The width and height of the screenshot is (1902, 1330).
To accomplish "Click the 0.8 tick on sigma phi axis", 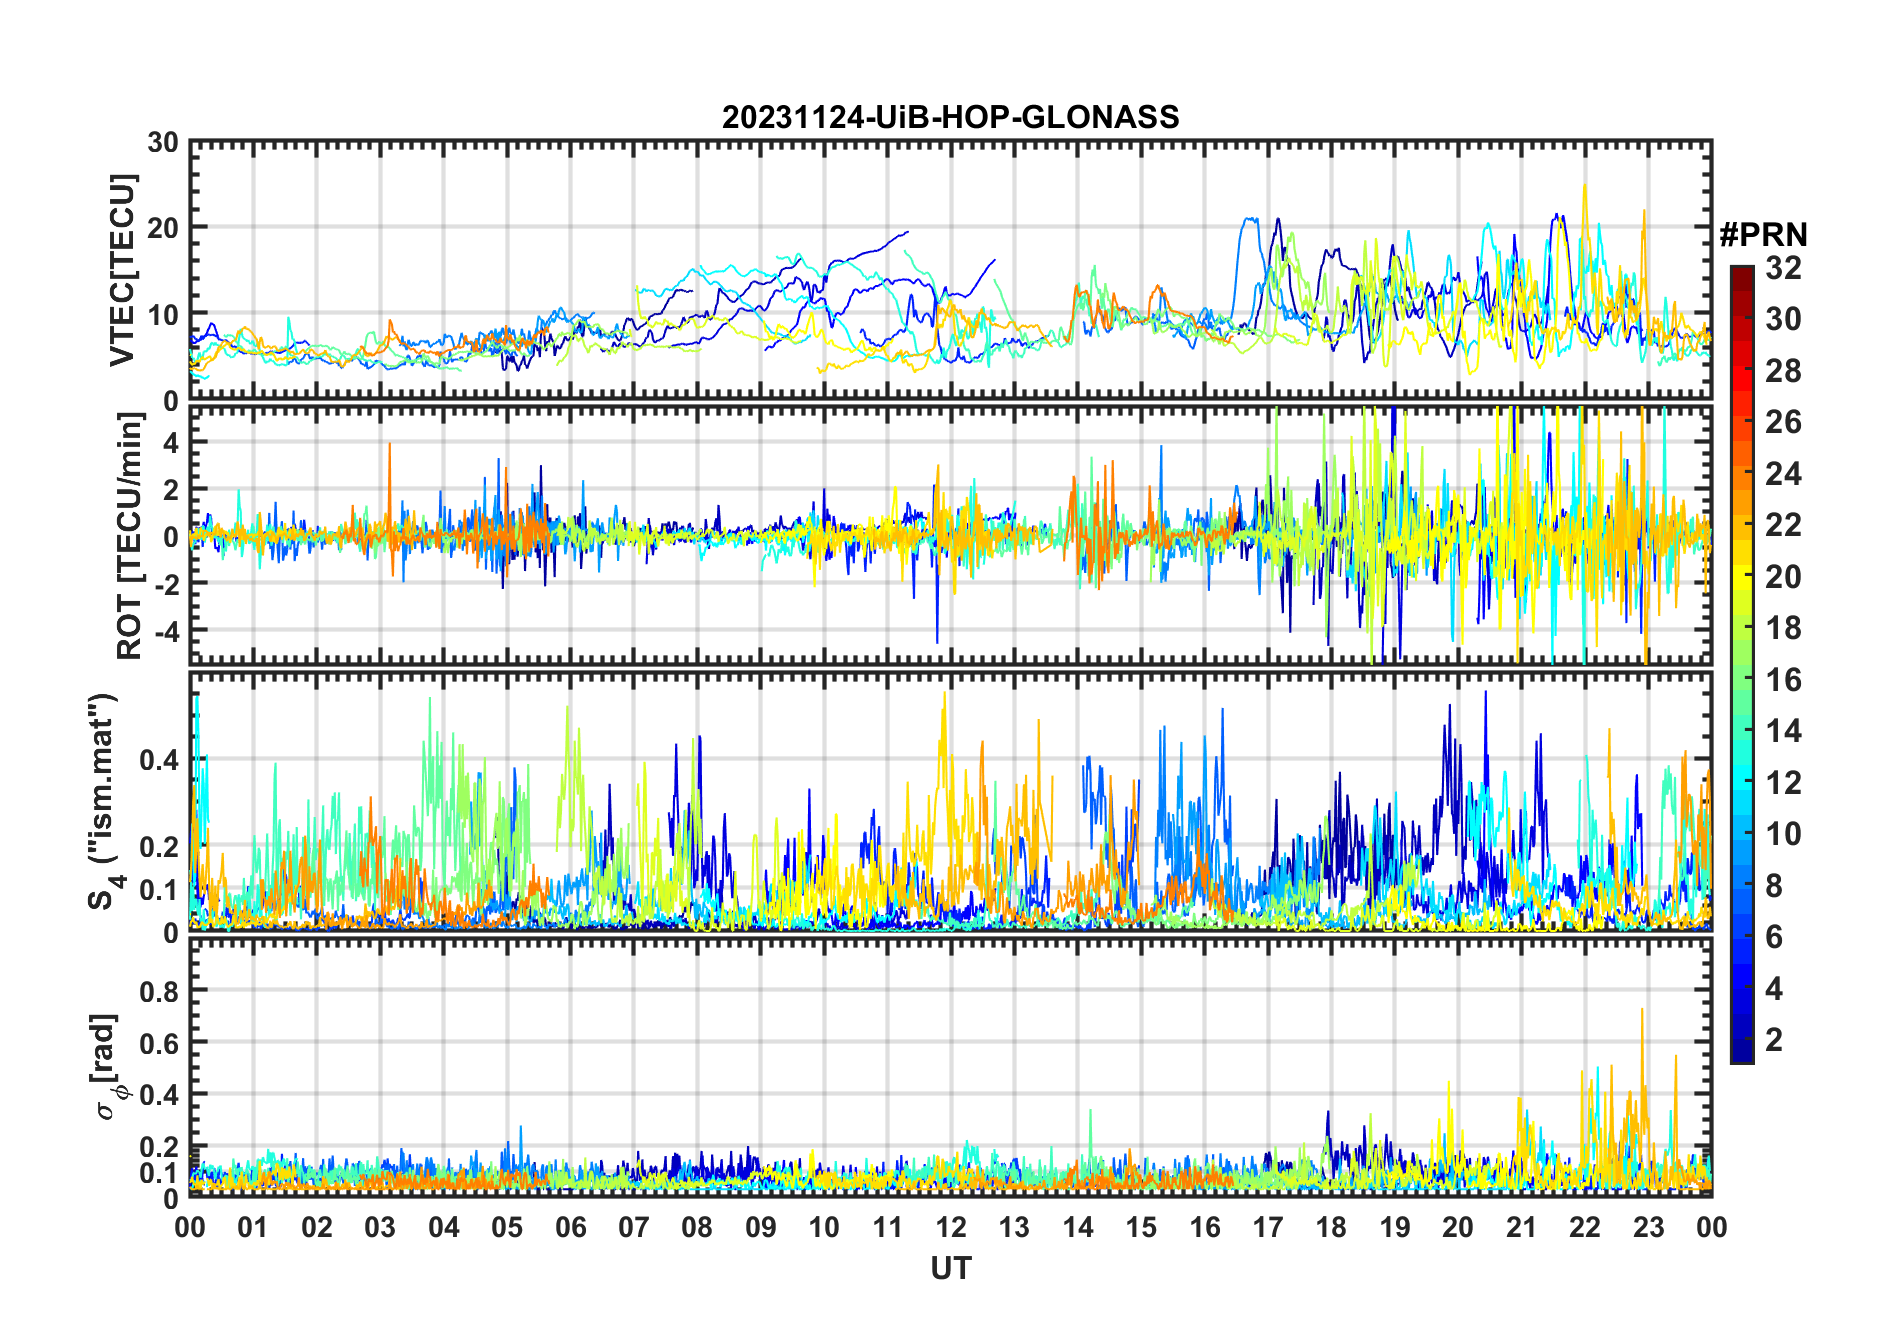I will click(158, 991).
